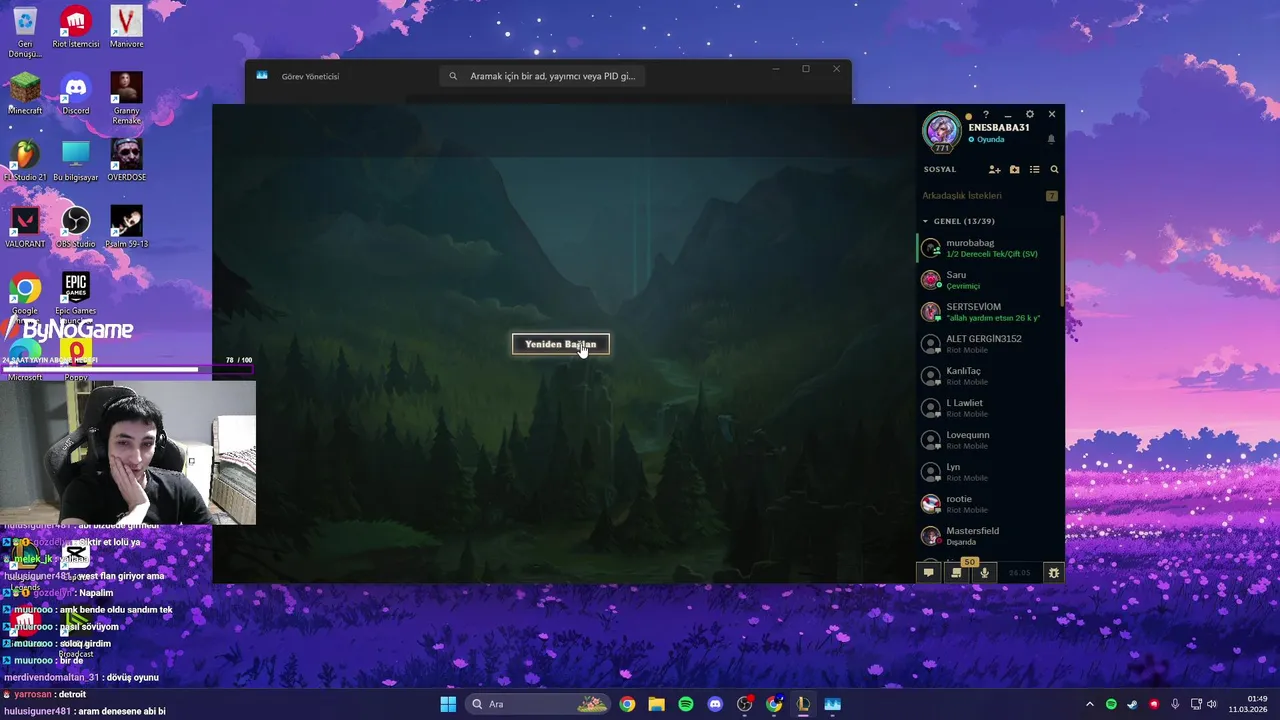Open the Manivore desktop icon
This screenshot has width=1280, height=720.
click(126, 27)
